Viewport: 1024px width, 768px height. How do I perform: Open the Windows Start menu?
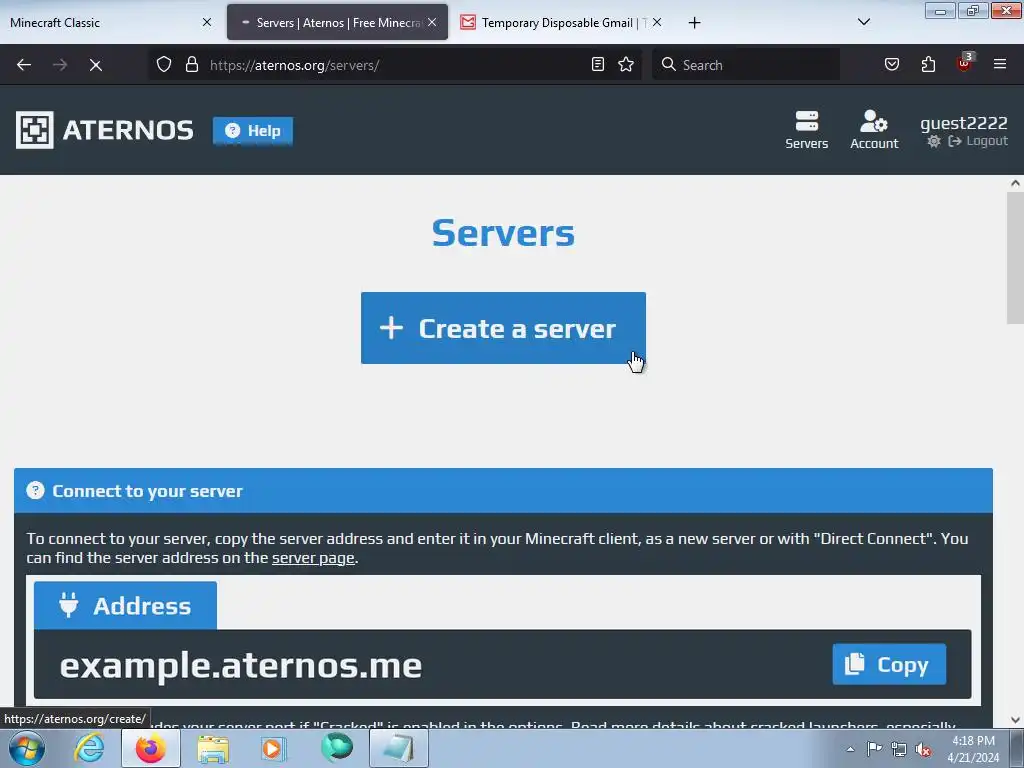[26, 748]
